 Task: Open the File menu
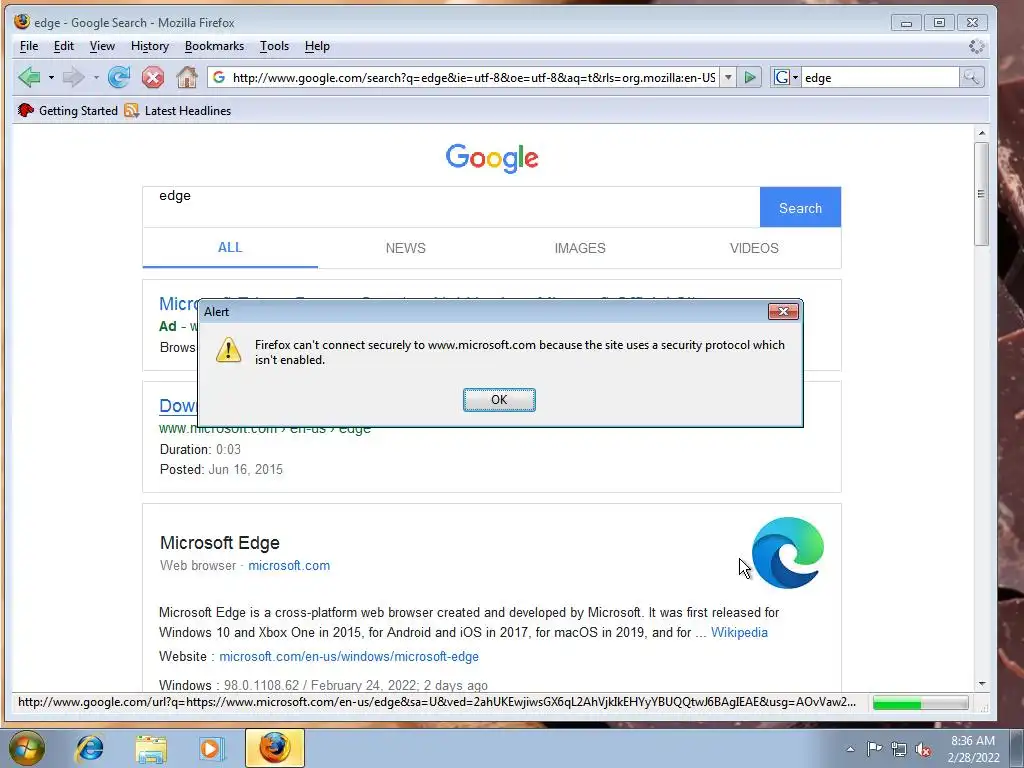[x=29, y=46]
